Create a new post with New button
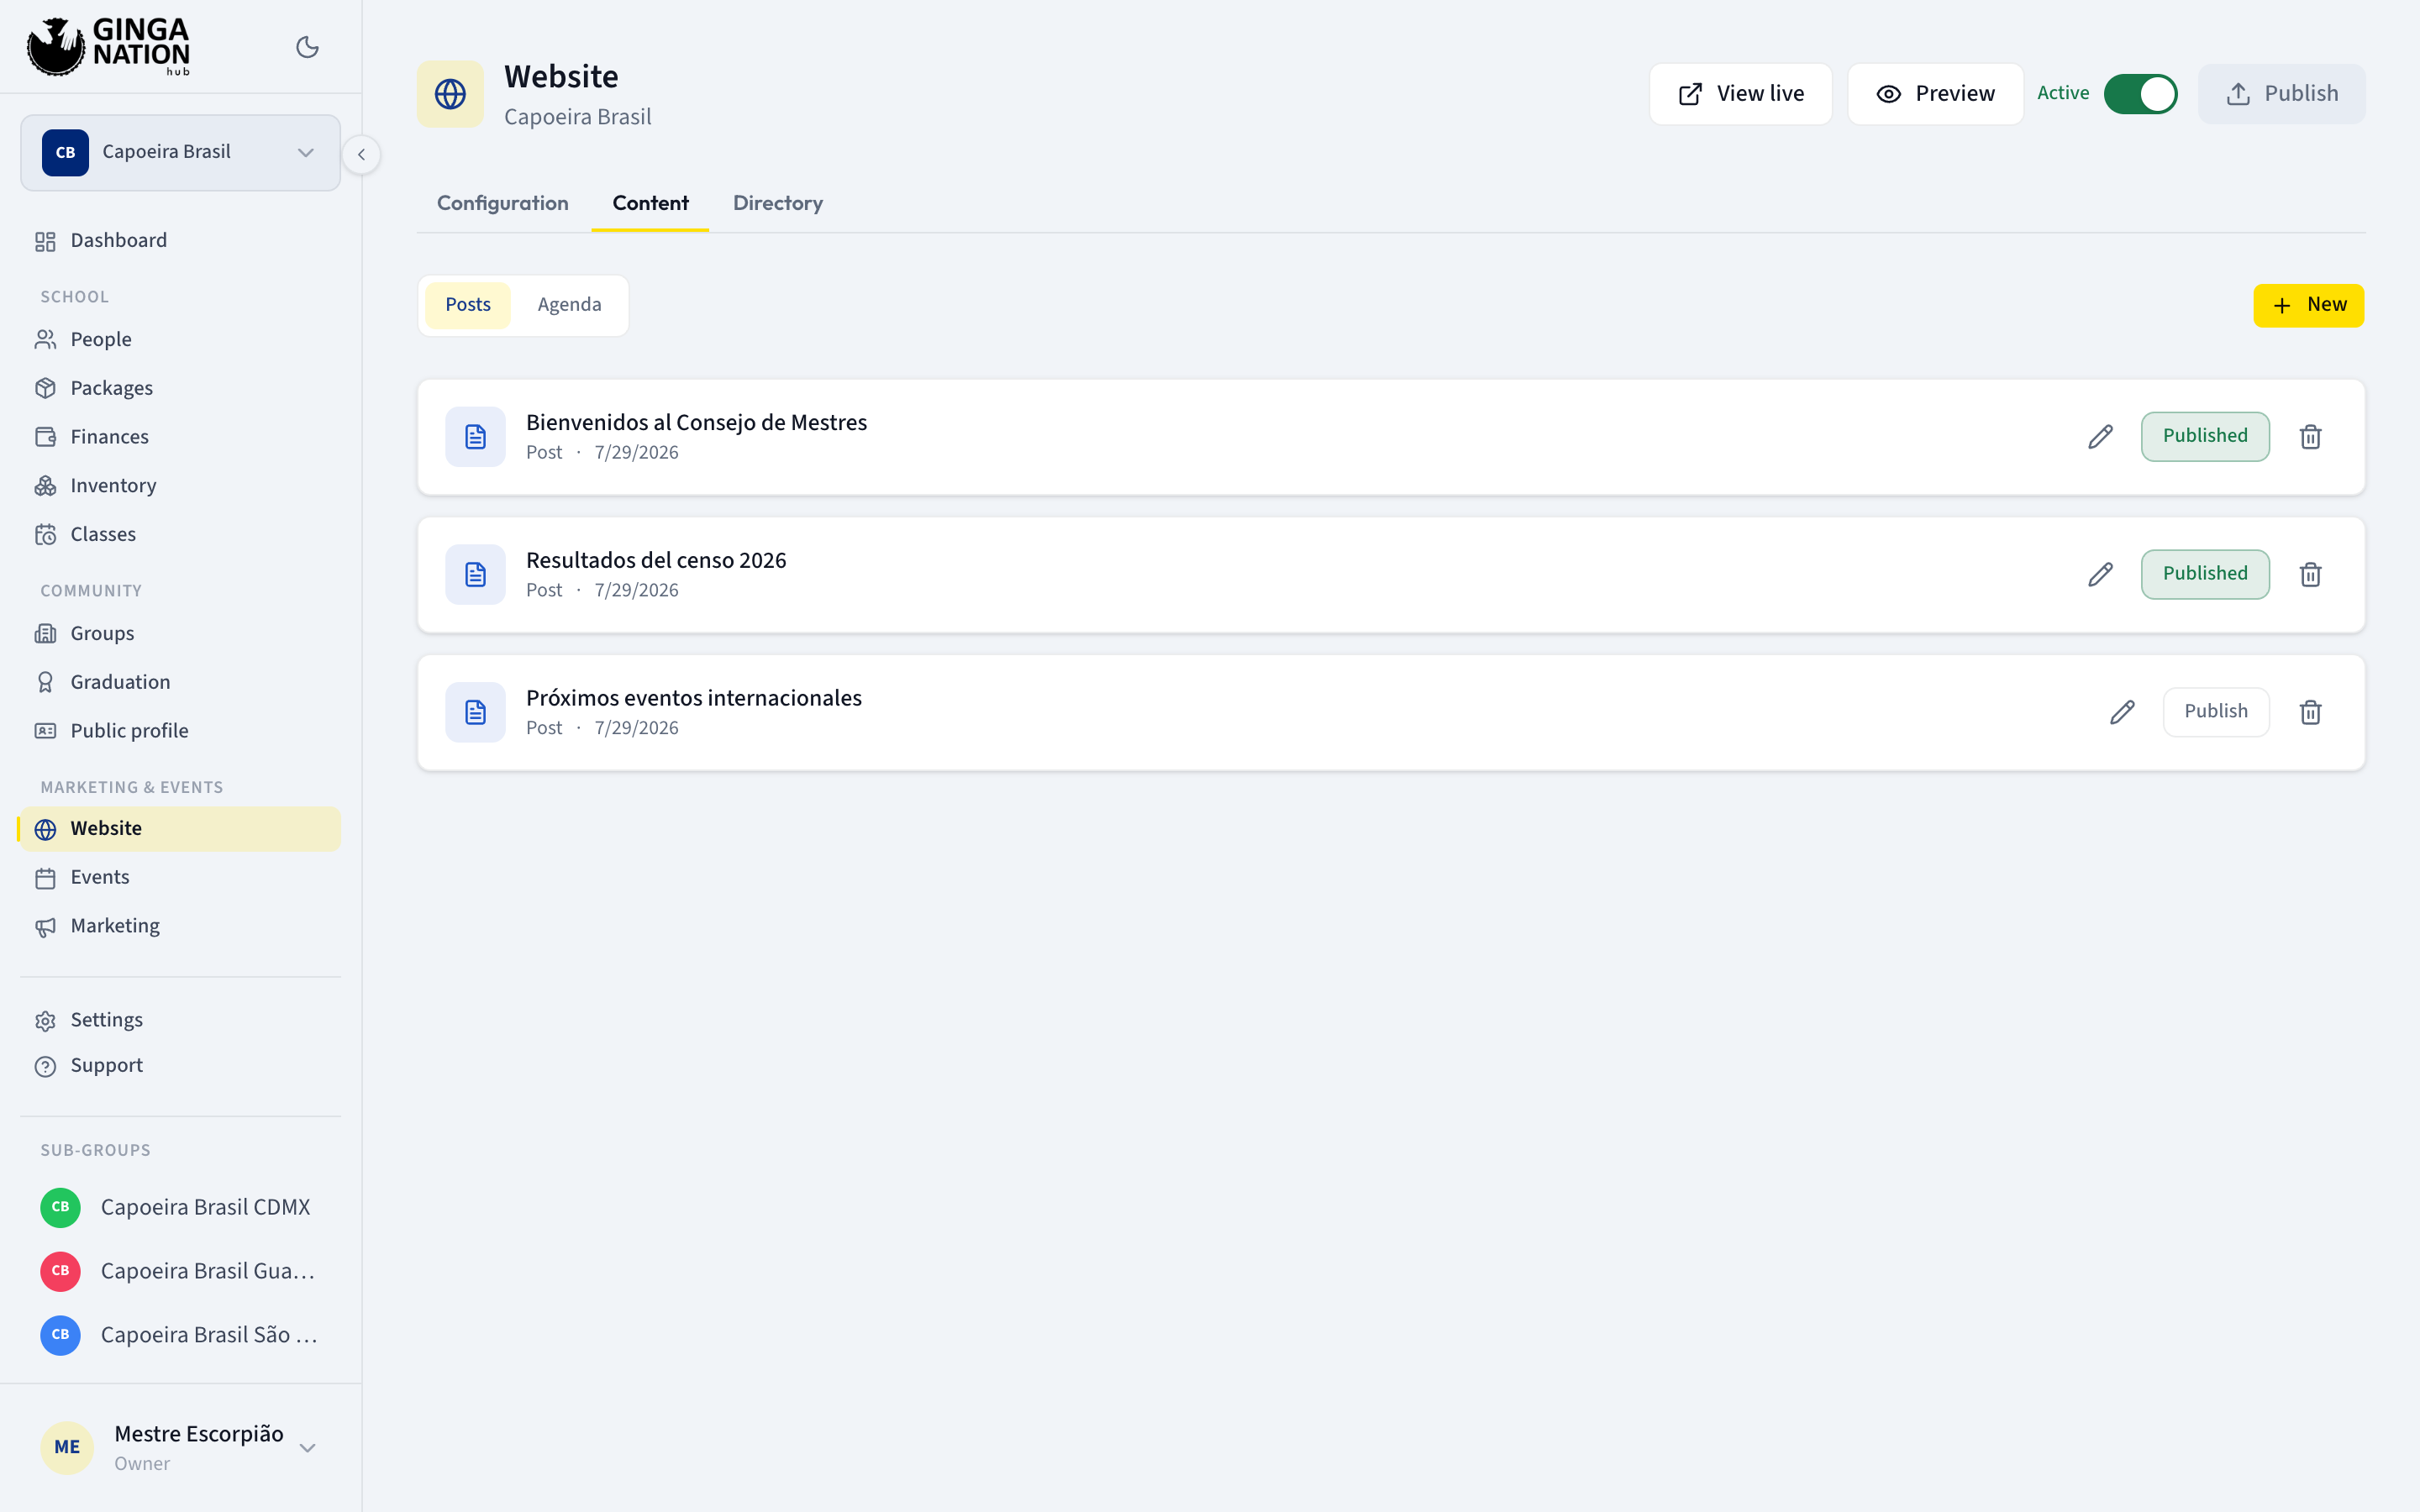 (x=2308, y=305)
